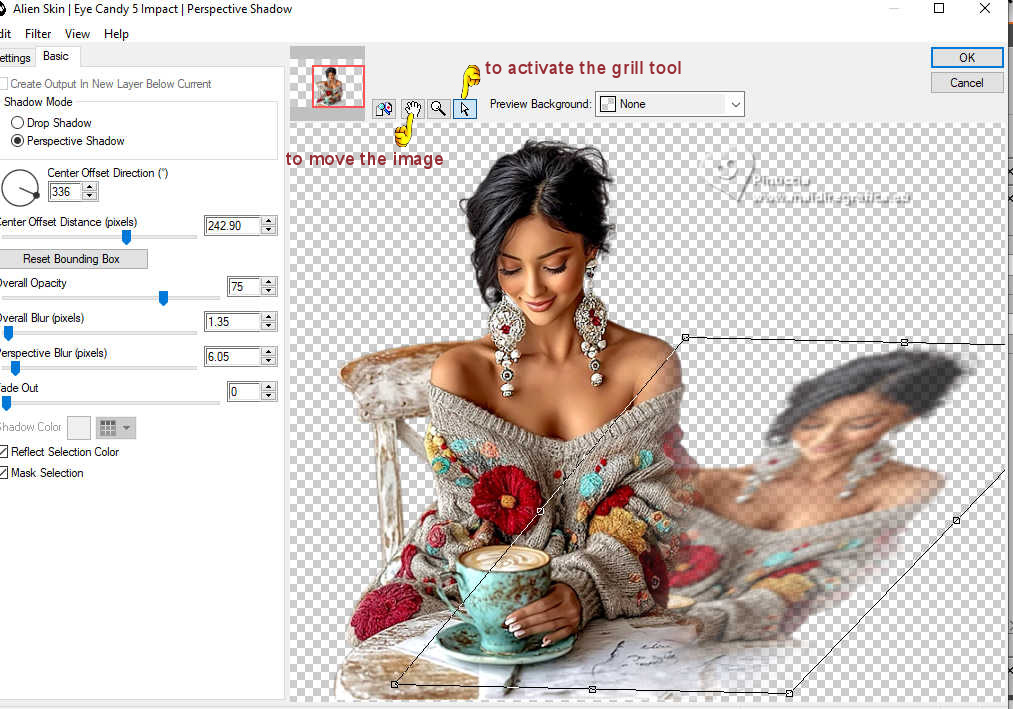
Task: Activate the arrow selection tool
Action: (x=465, y=109)
